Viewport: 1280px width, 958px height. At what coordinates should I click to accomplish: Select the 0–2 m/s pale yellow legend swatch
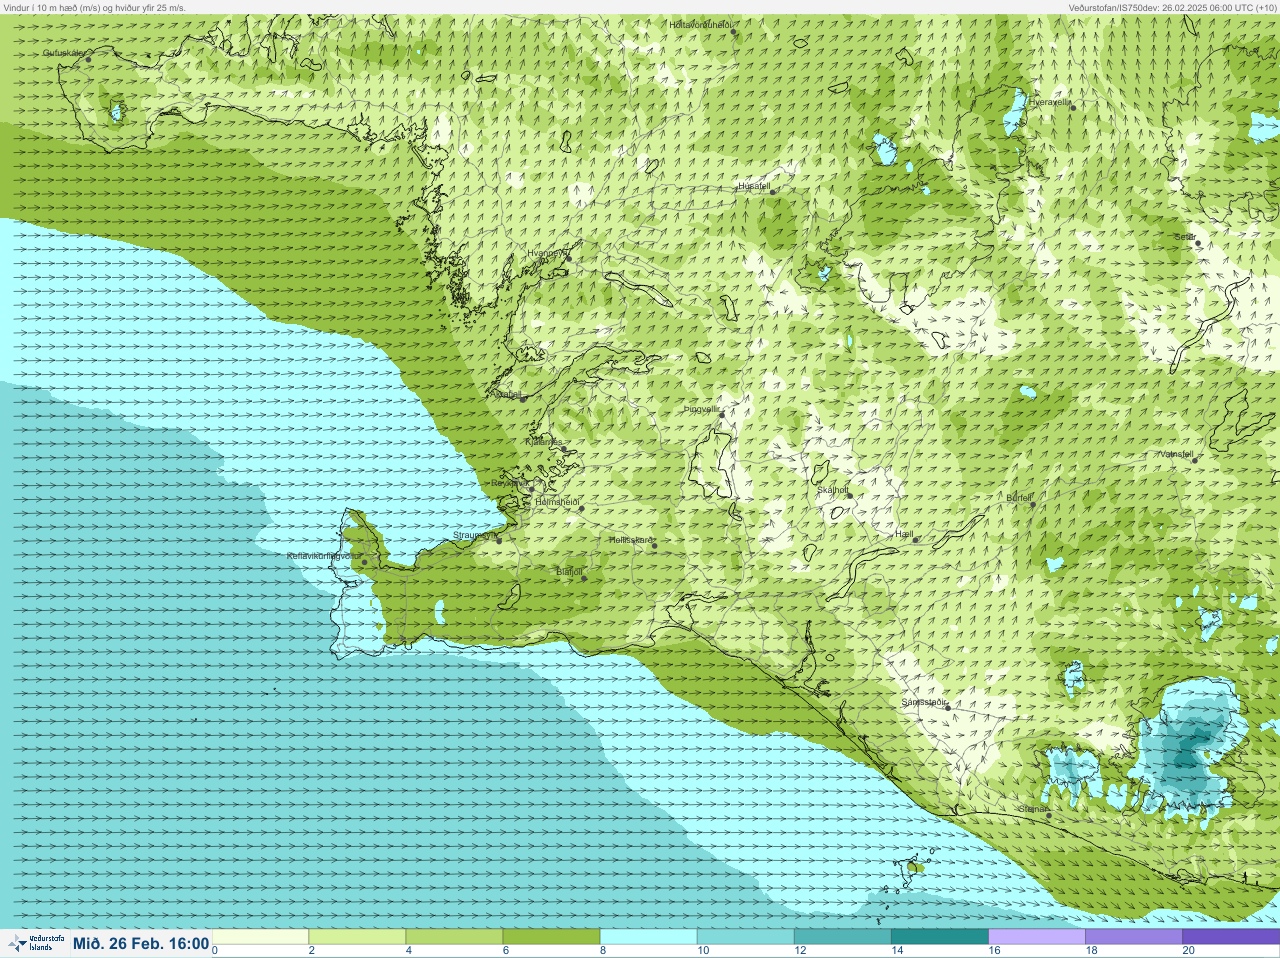(x=260, y=937)
